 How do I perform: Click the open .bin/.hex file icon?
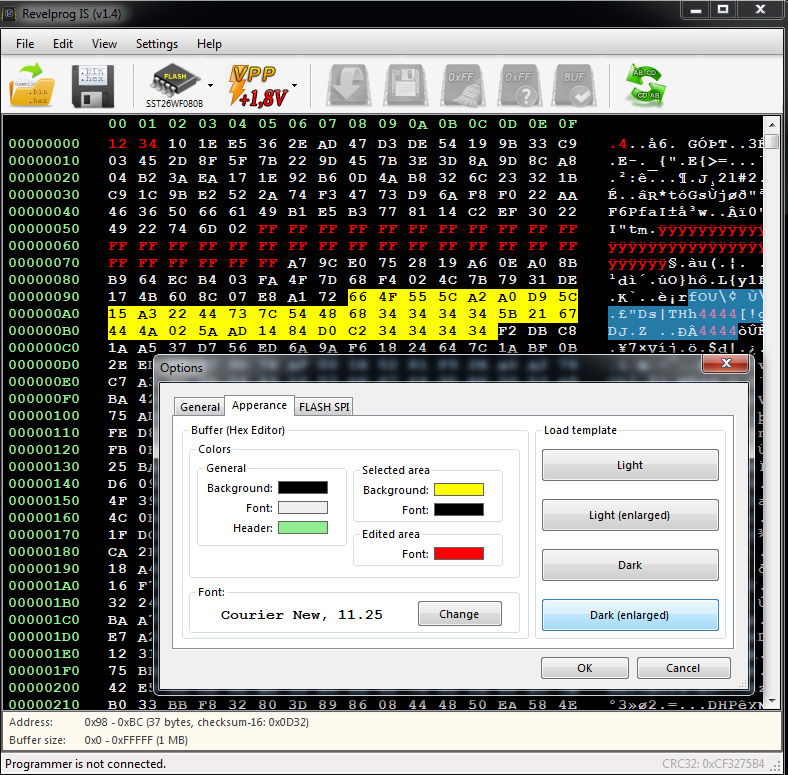point(35,85)
